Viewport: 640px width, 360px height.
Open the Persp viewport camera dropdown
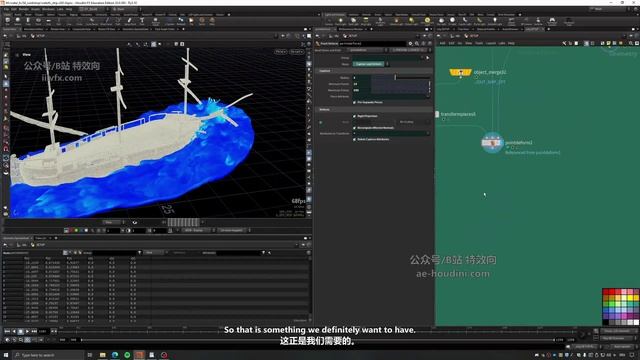pos(281,52)
